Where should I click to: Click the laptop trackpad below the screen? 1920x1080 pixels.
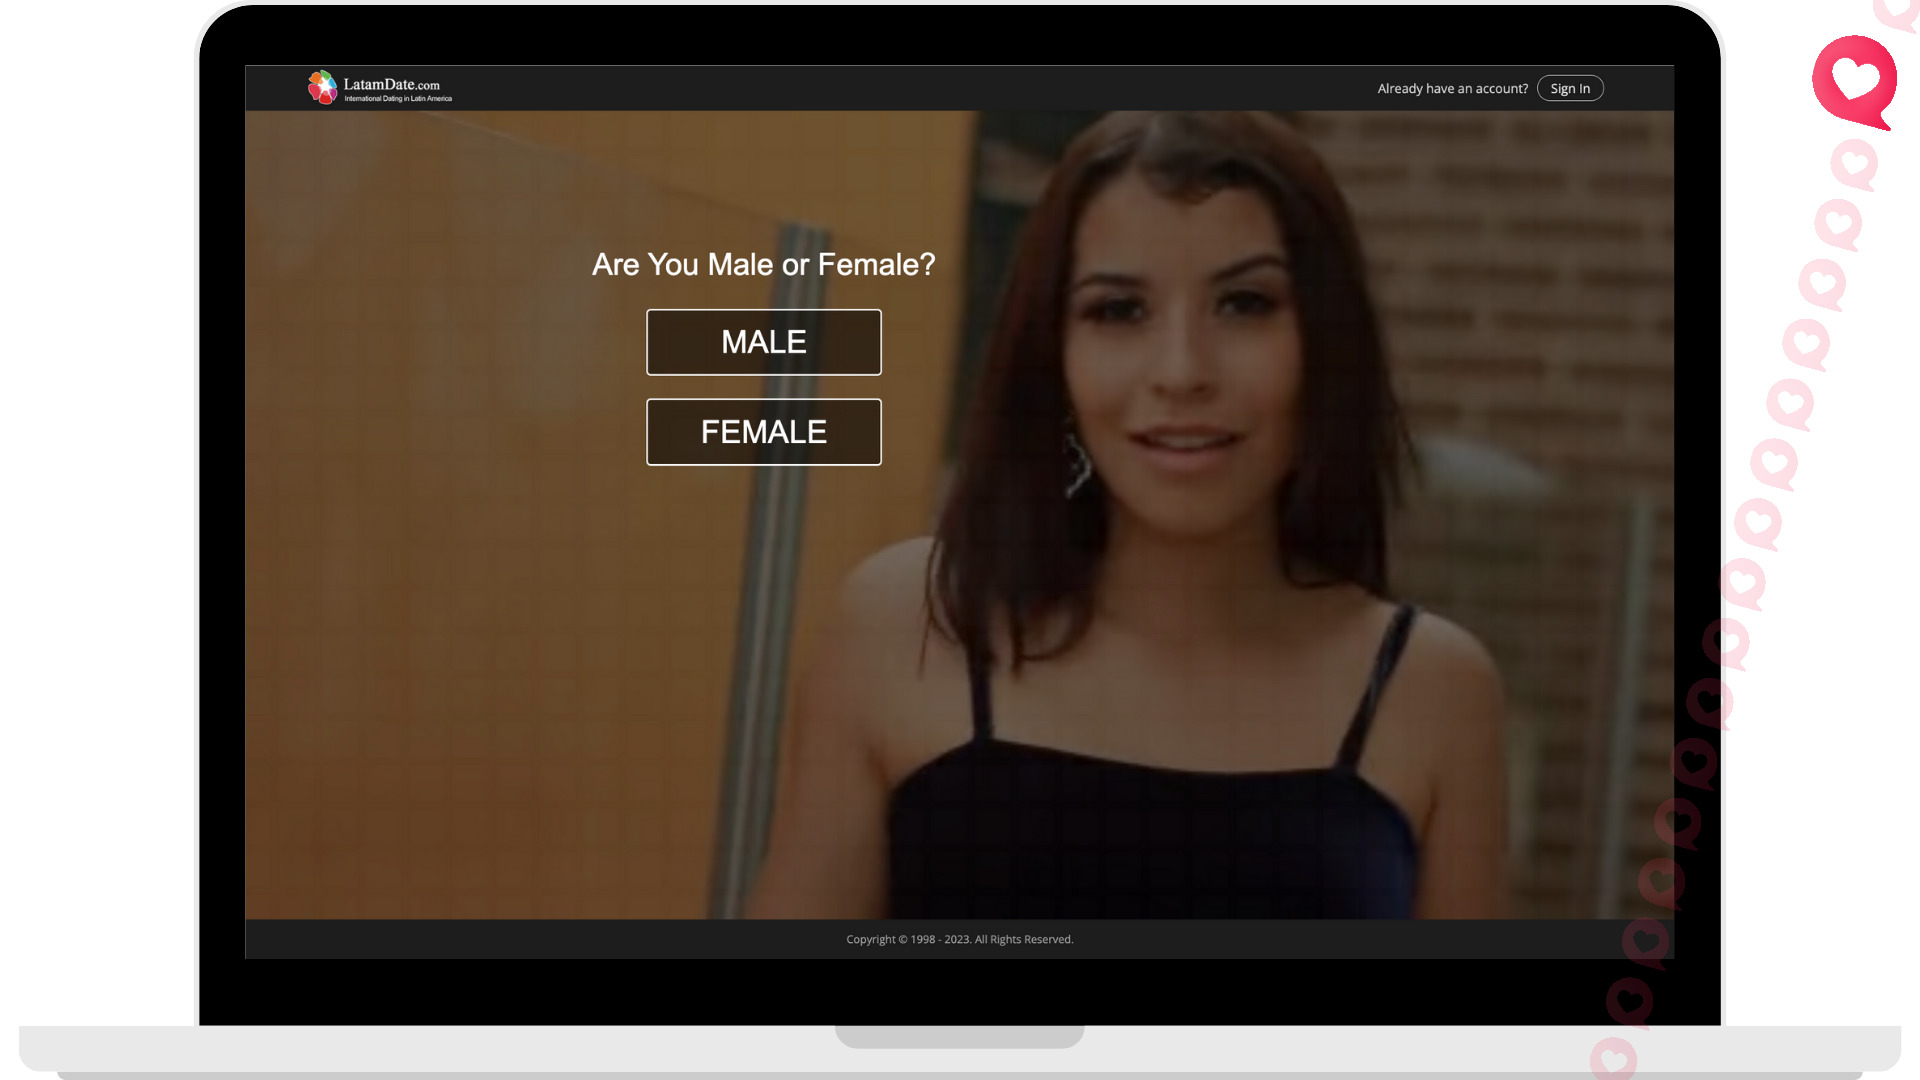960,1037
